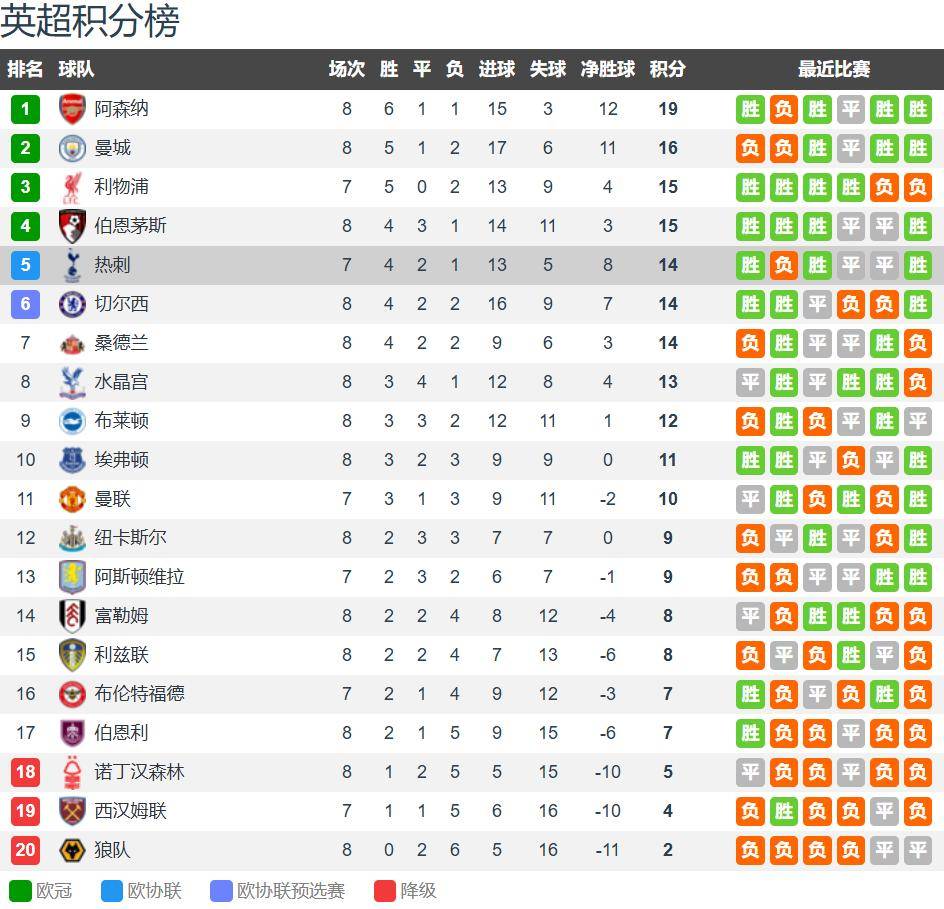944x909 pixels.
Task: Click the green 欧冠 legend swatch
Action: pyautogui.click(x=20, y=890)
